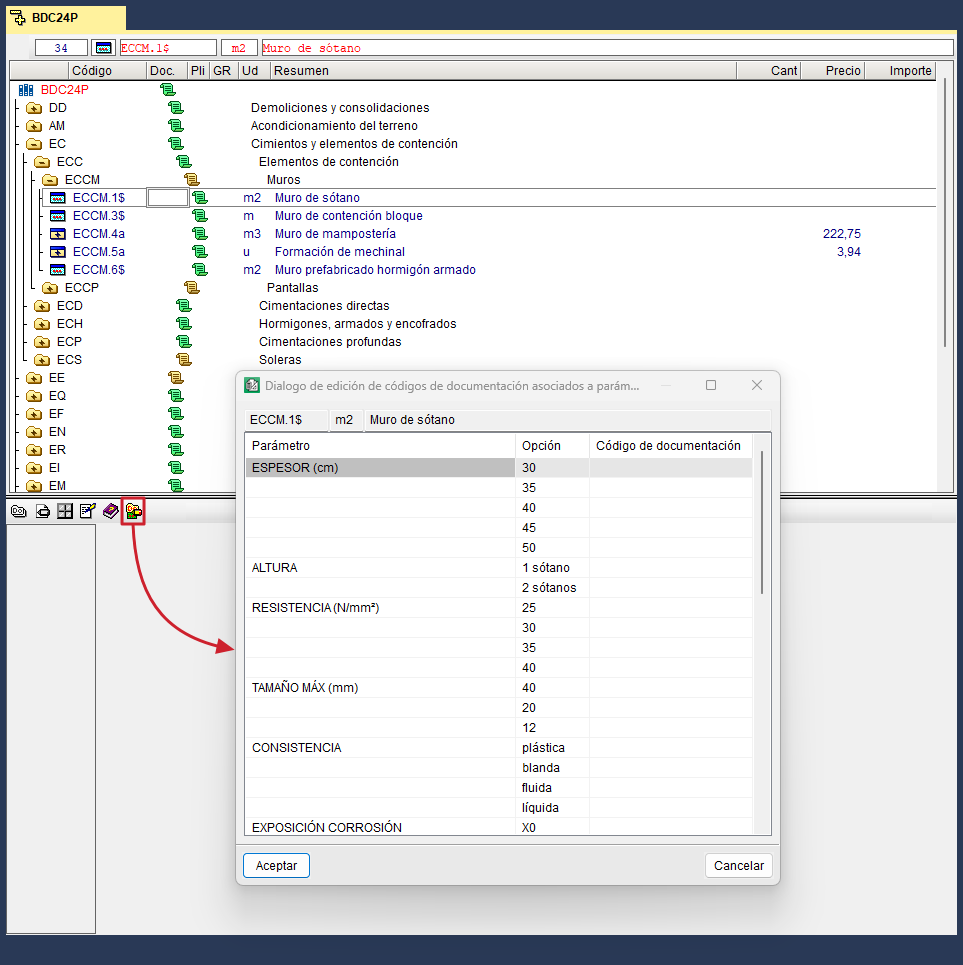Click the Doc. cell on the ECCM.1$ row

(167, 198)
